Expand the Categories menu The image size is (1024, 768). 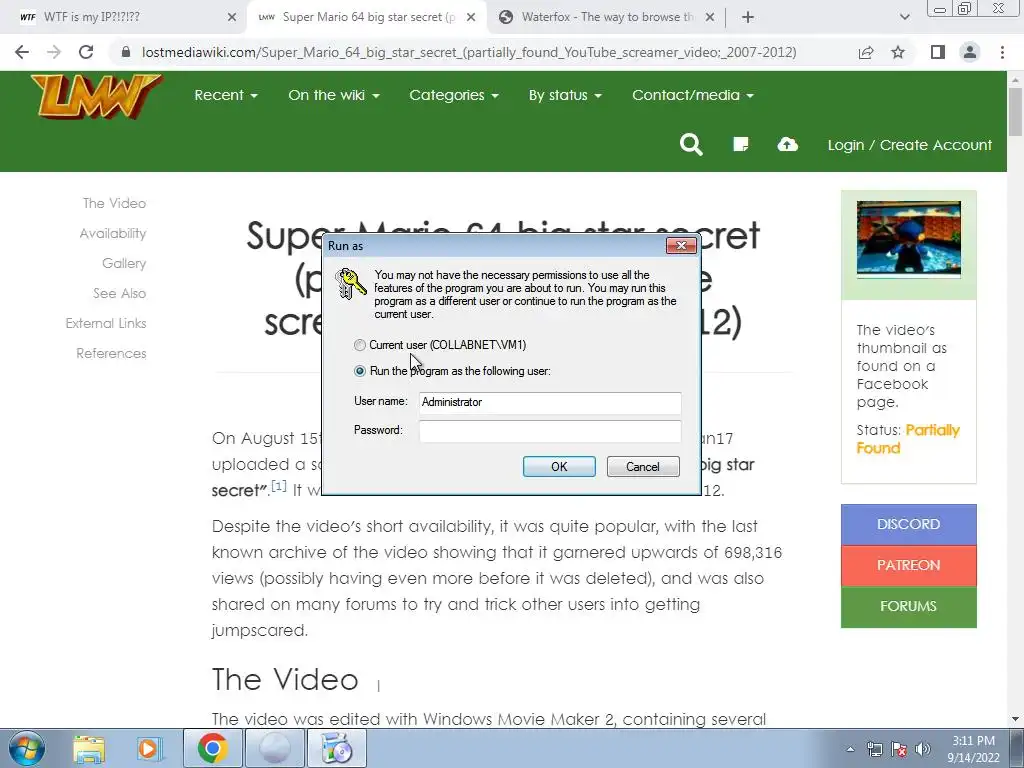[x=454, y=95]
